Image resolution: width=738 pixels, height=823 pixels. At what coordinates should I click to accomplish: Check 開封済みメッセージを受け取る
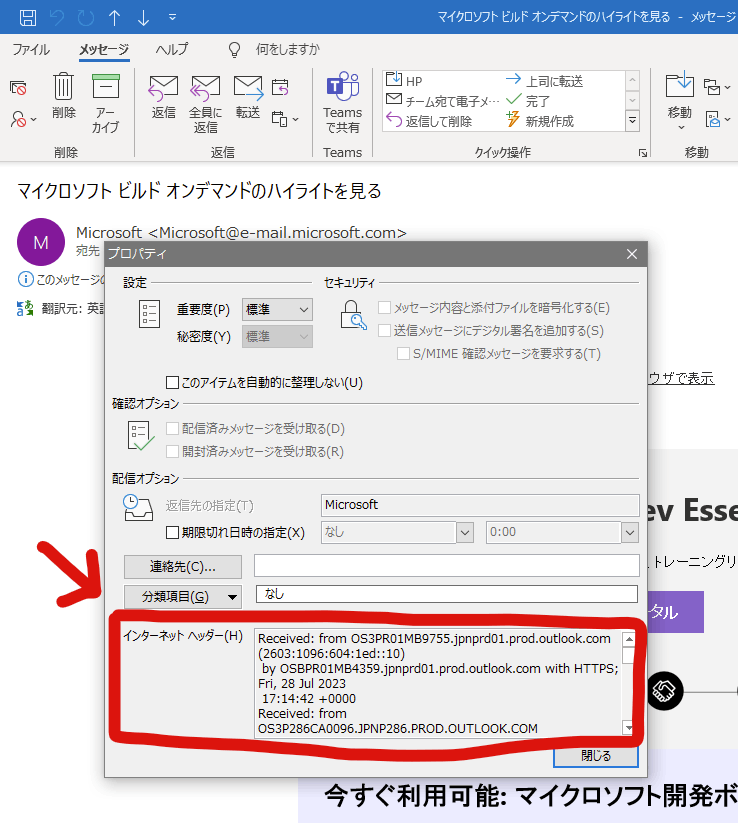point(172,451)
